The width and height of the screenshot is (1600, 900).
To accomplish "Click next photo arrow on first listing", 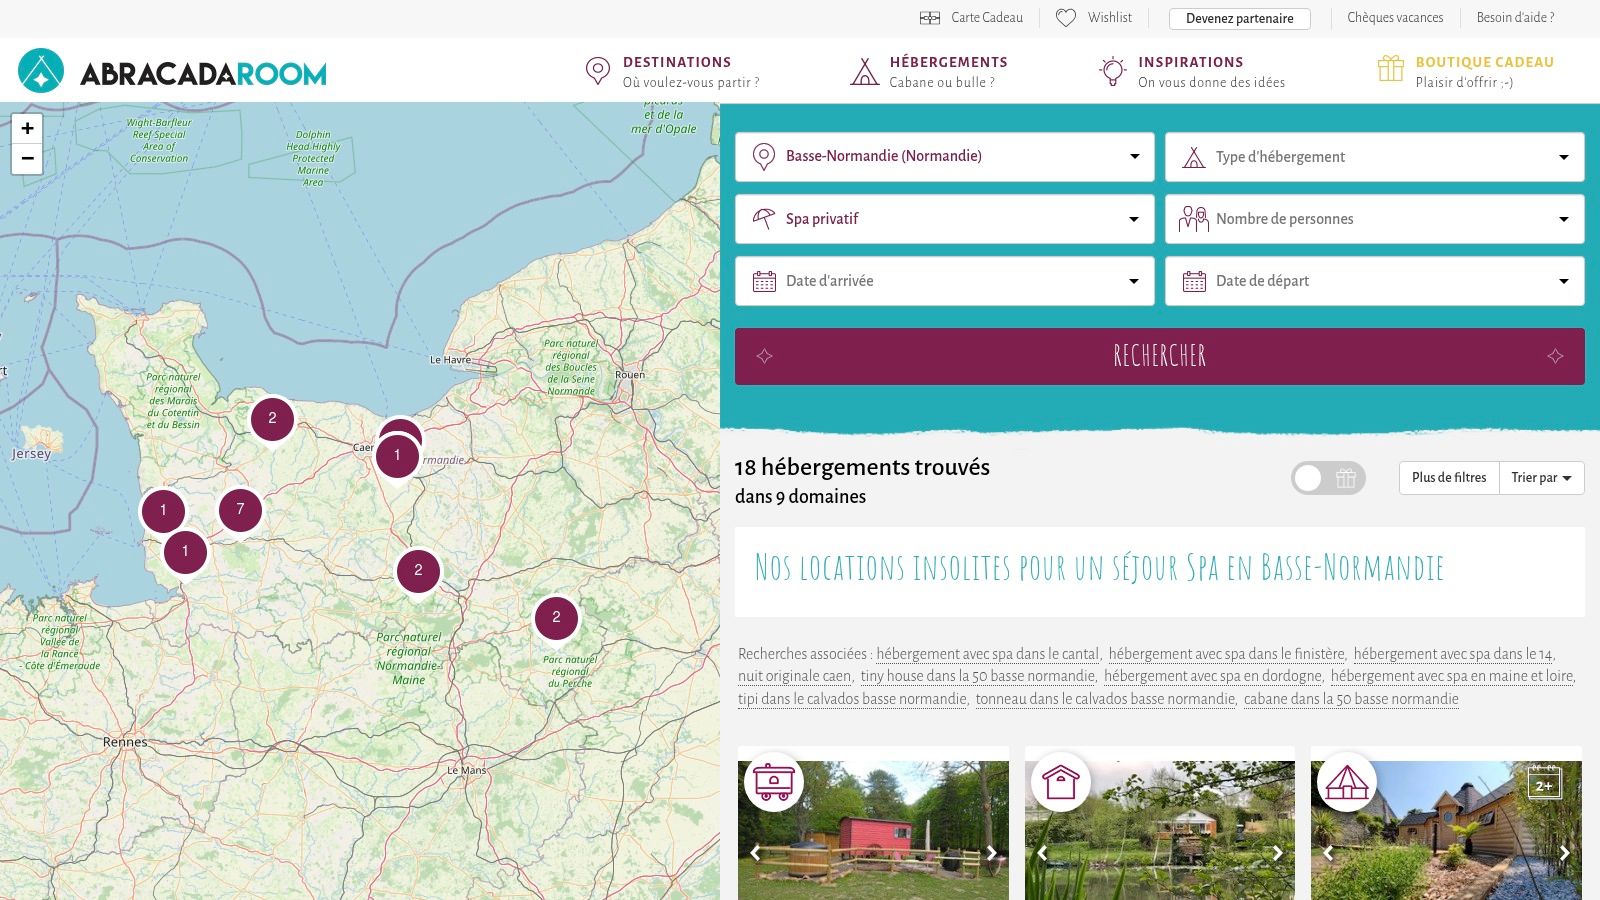I will click(x=991, y=853).
